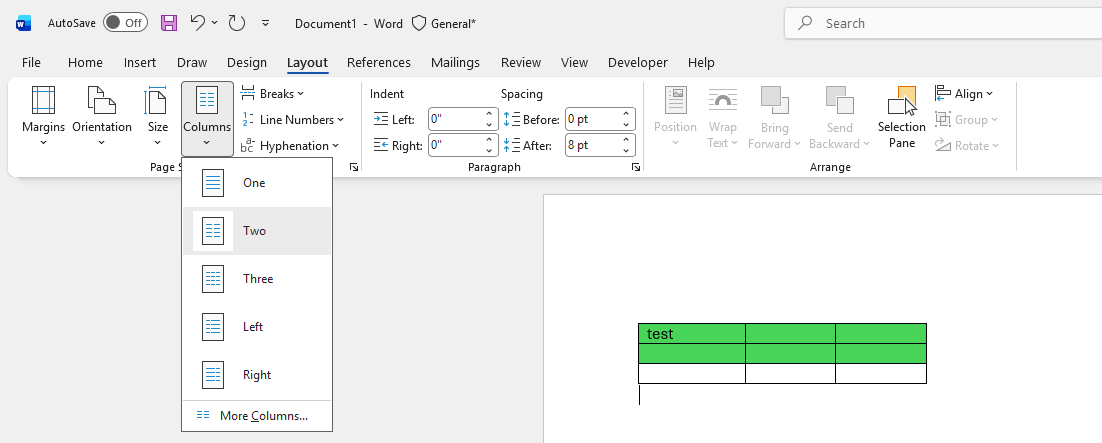Open the Margins dropdown
The image size is (1102, 443).
pyautogui.click(x=43, y=117)
